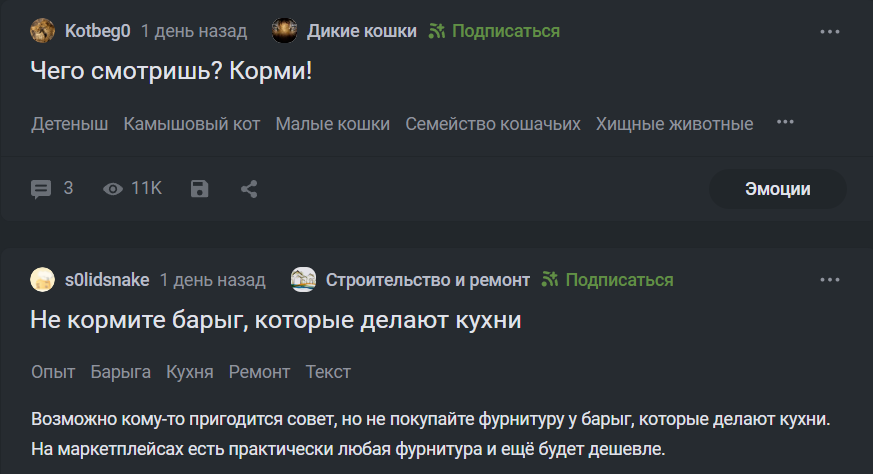
Task: Click s0lidsnake user avatar
Action: 43,280
